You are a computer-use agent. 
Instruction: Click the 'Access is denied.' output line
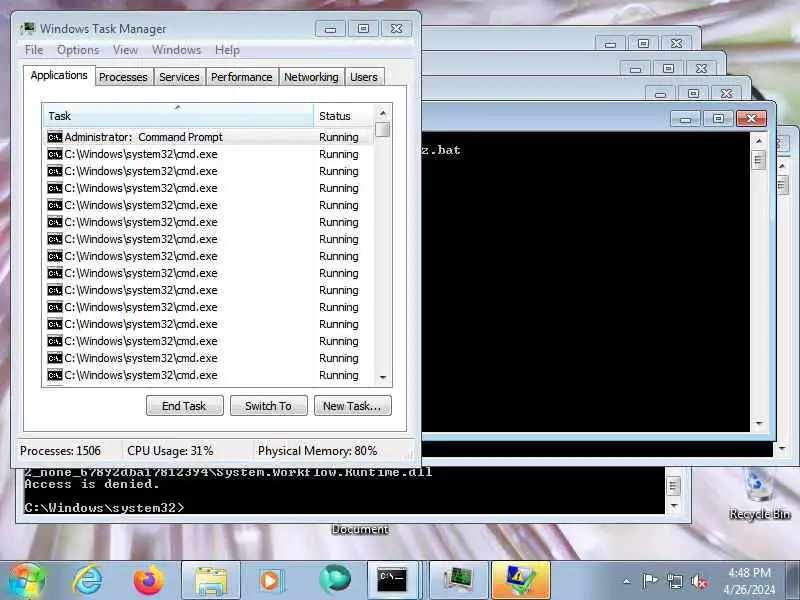click(x=92, y=484)
